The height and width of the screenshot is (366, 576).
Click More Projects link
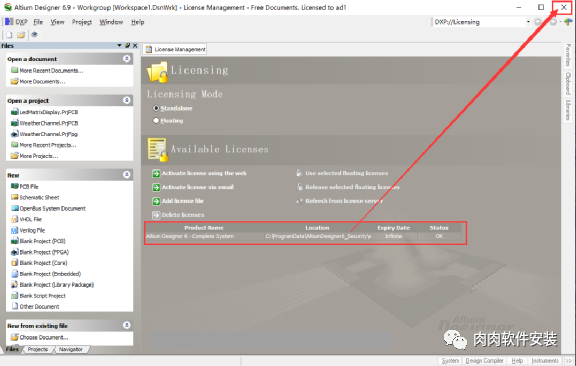35,156
